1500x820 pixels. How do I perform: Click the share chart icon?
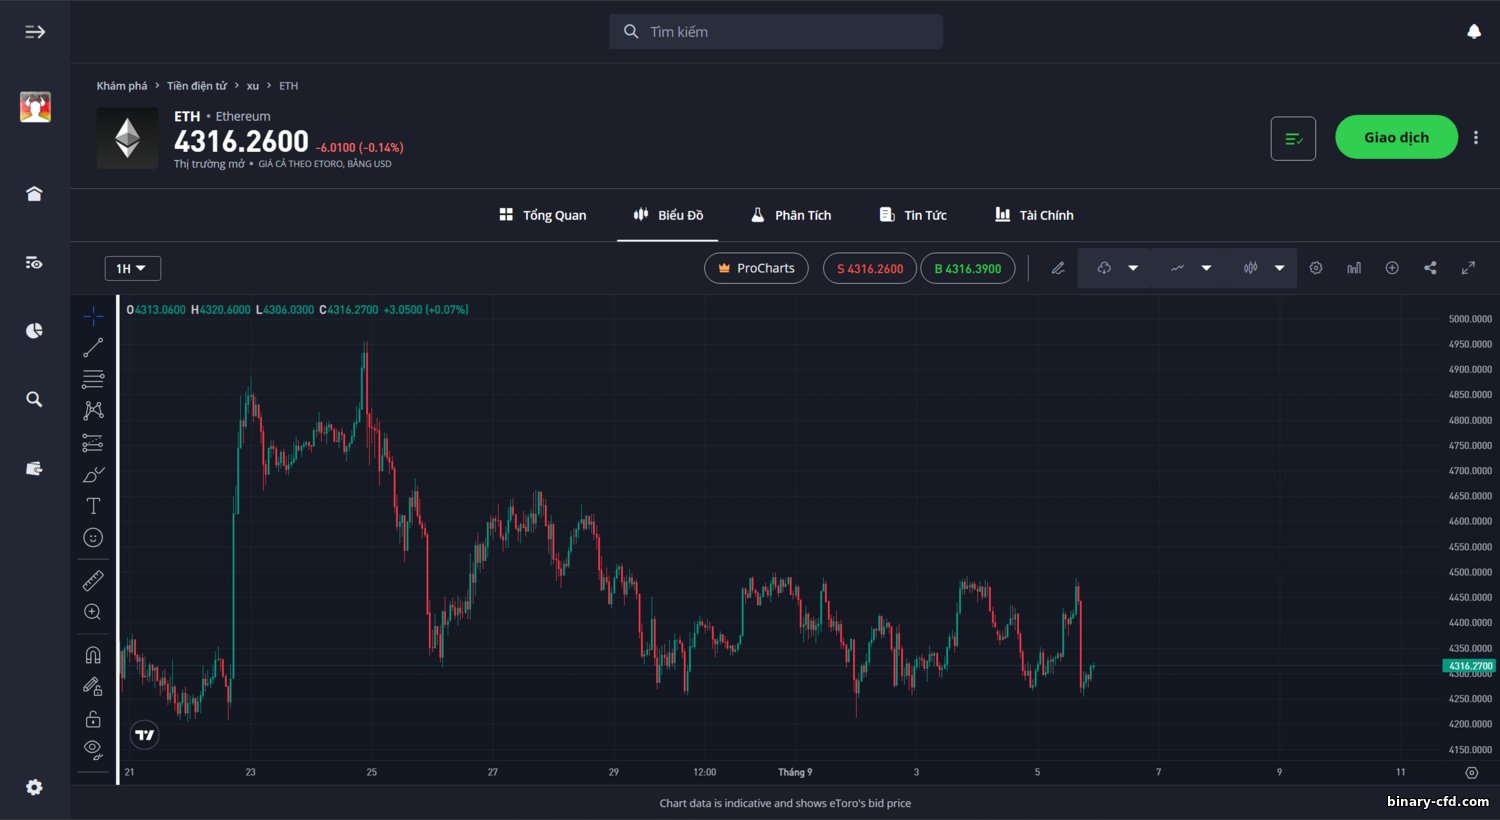pyautogui.click(x=1430, y=268)
